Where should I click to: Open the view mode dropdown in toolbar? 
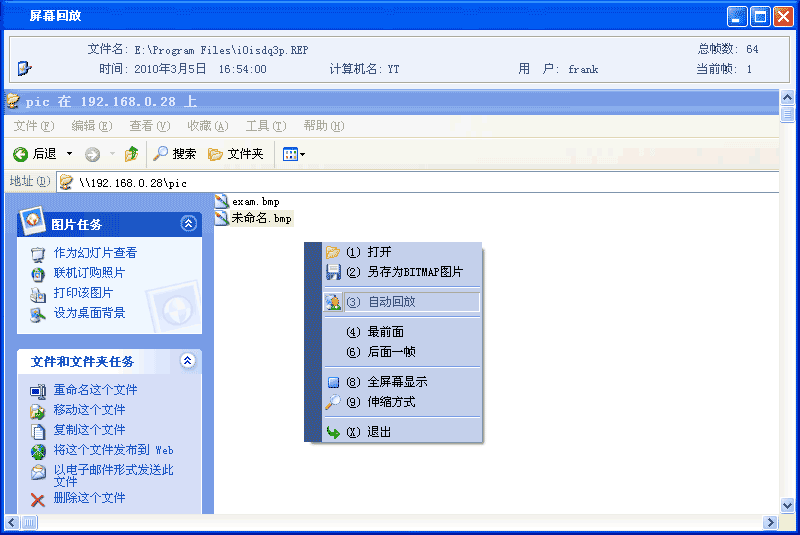[293, 154]
